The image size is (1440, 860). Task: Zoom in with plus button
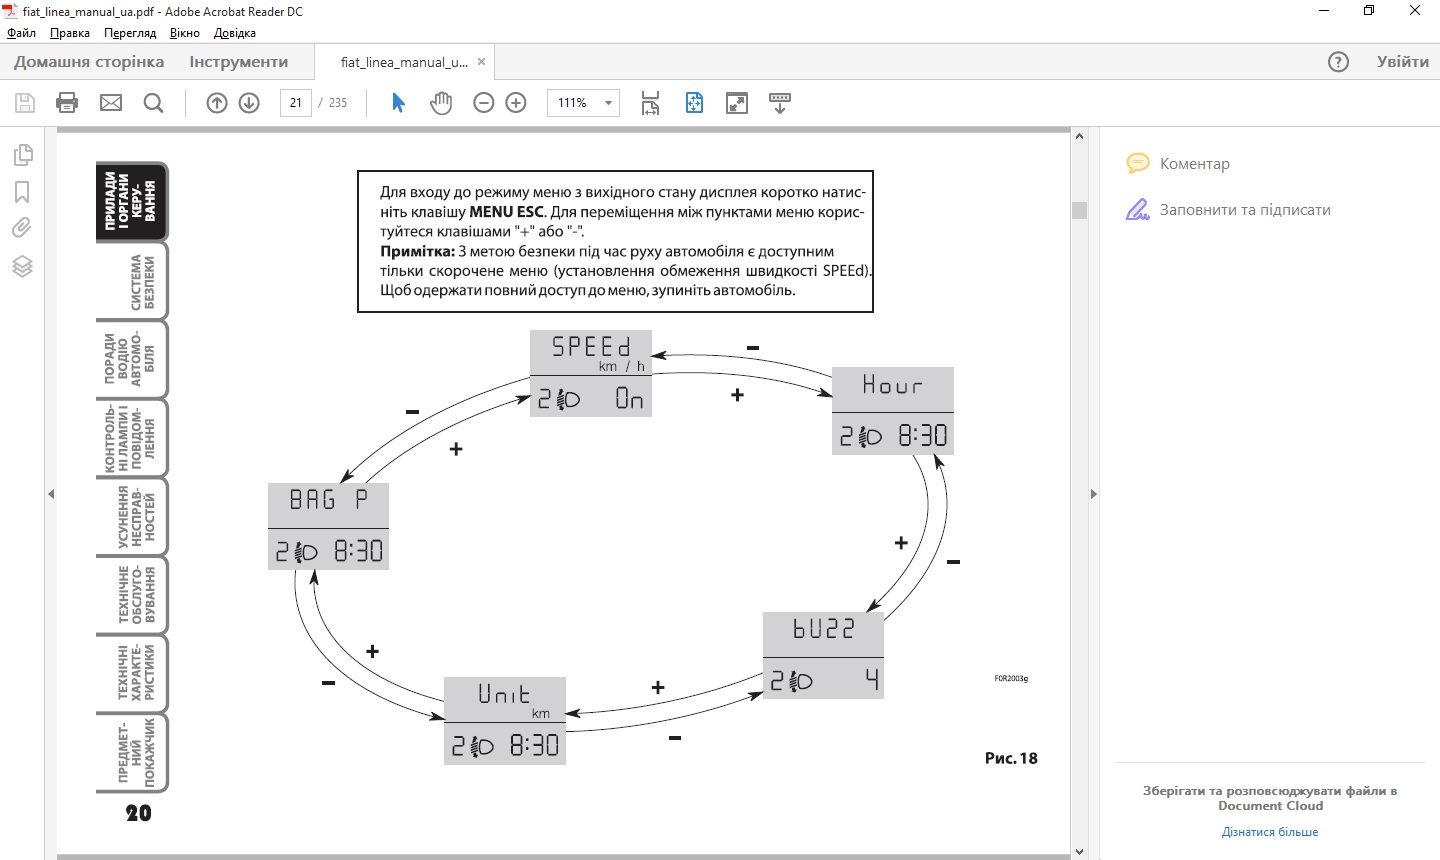pos(516,103)
